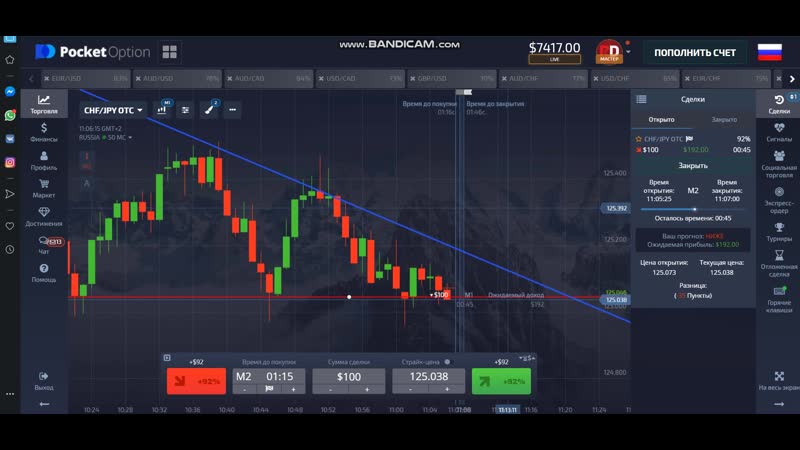Open the indicators settings icon
Viewport: 800px width, 450px height.
(x=185, y=110)
